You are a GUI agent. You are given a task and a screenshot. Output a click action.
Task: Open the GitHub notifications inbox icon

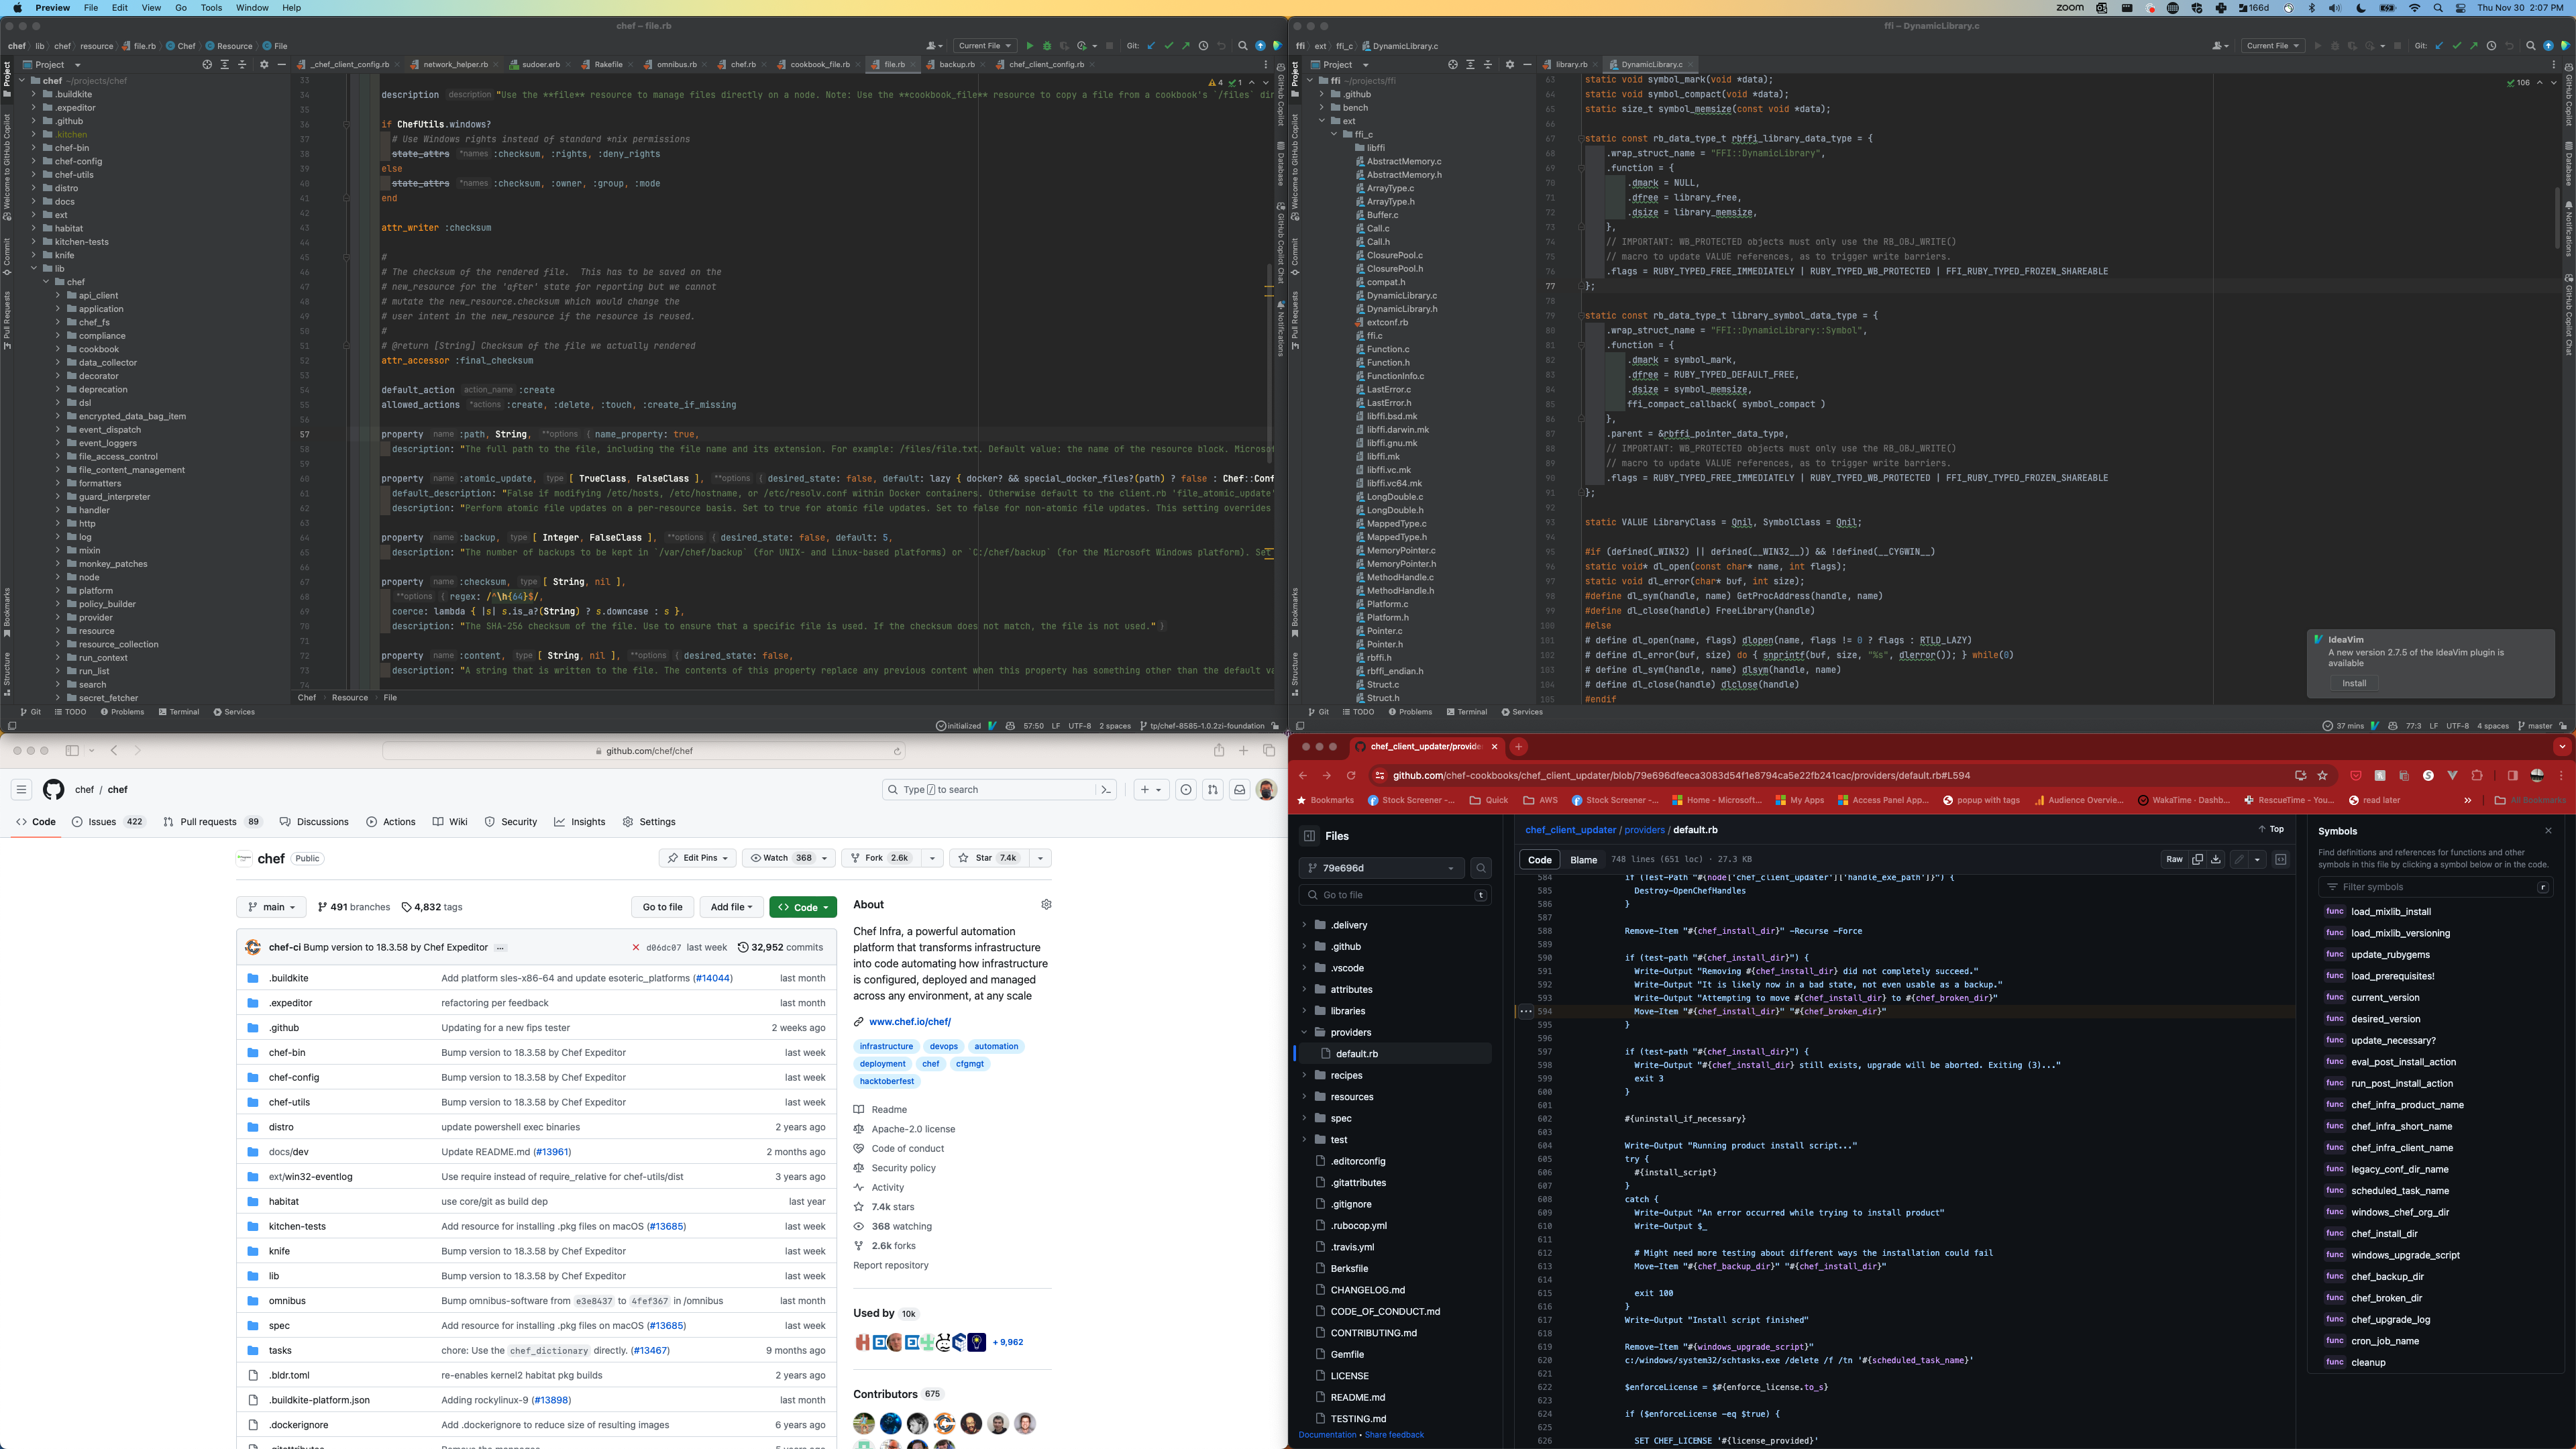click(1239, 790)
